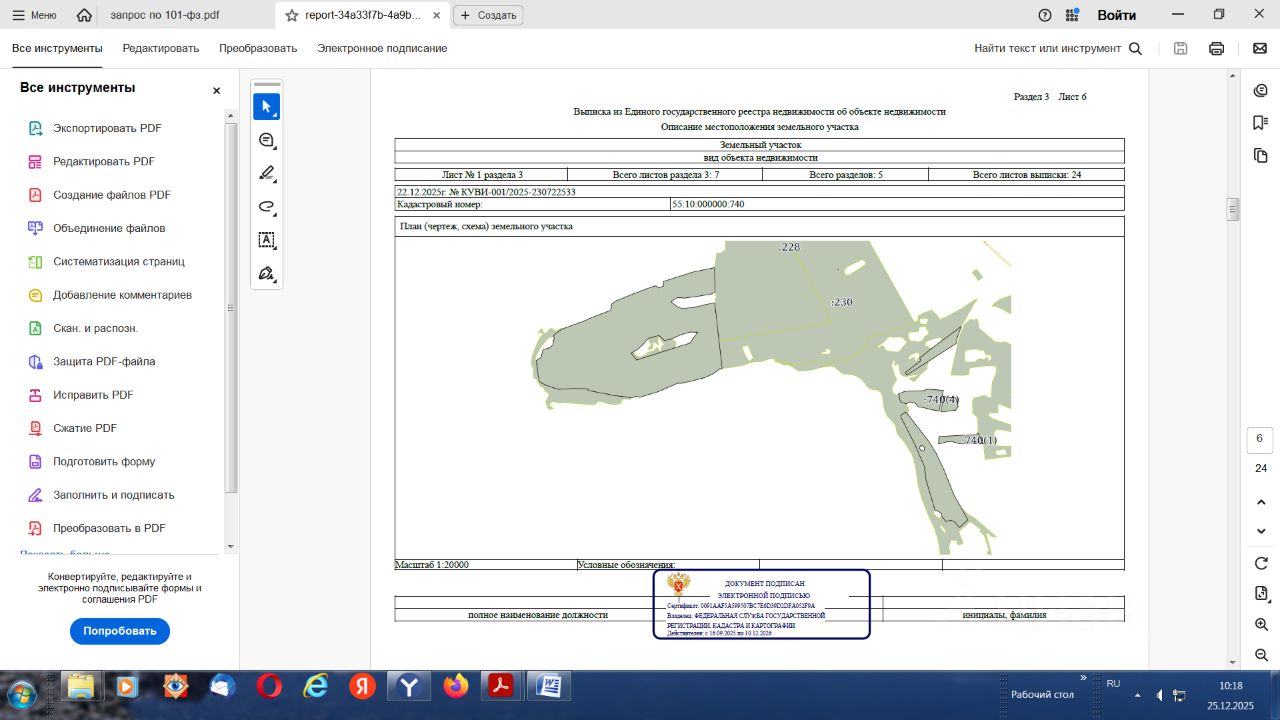The width and height of the screenshot is (1280, 720).
Task: Click the Создать new tab button
Action: [x=488, y=15]
